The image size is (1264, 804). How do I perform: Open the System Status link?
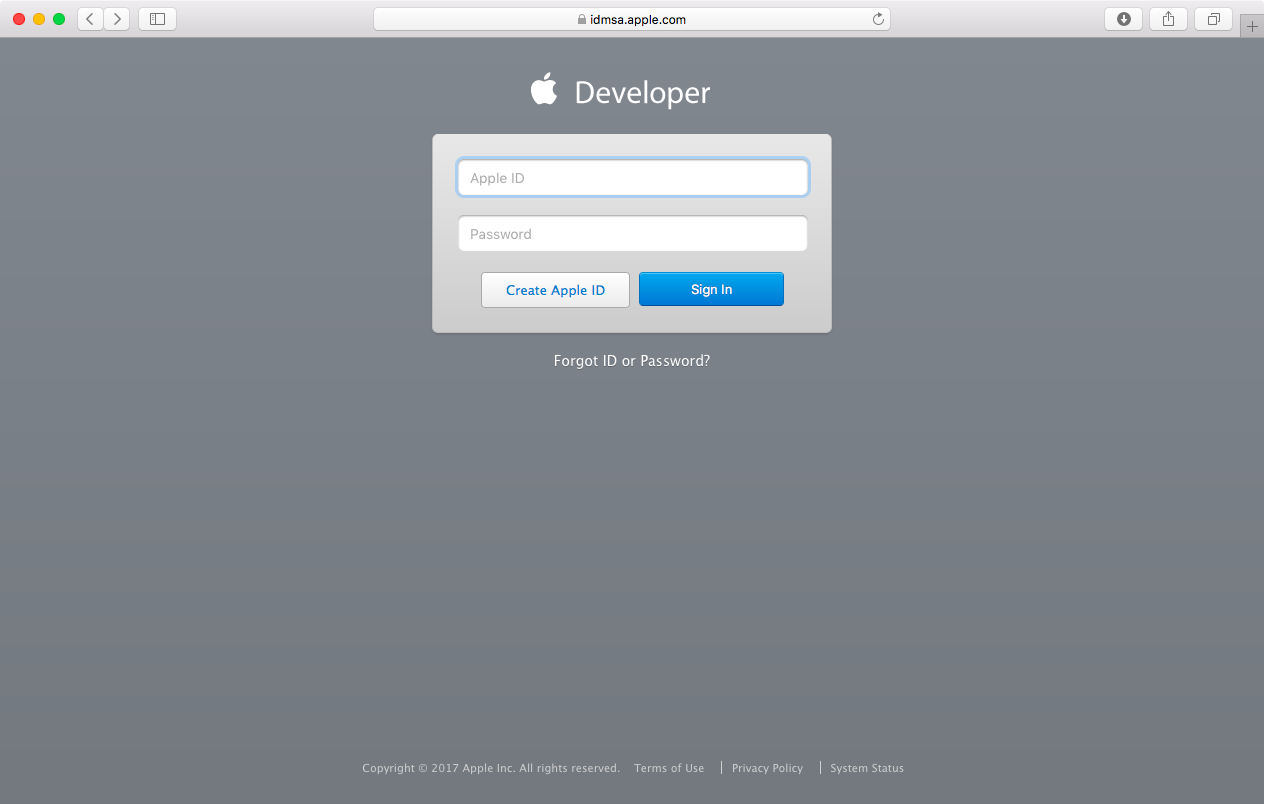tap(867, 768)
